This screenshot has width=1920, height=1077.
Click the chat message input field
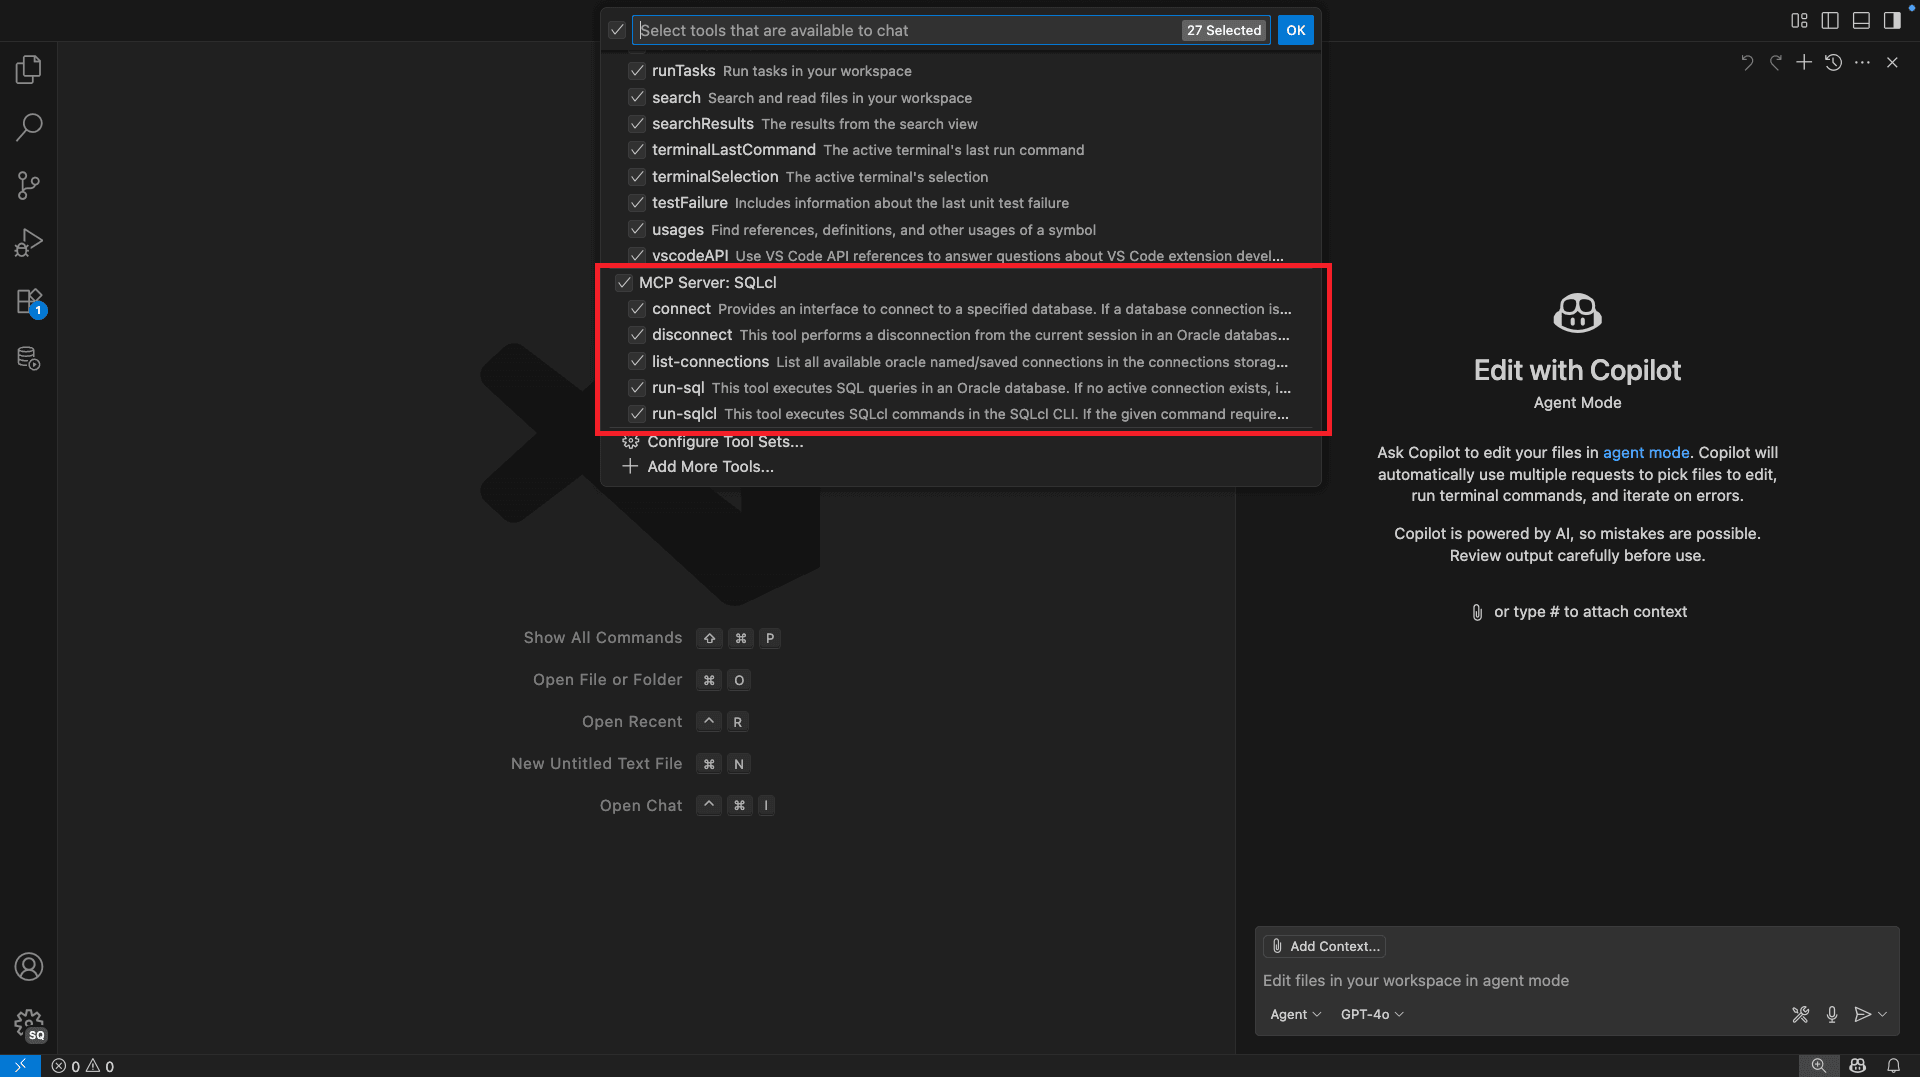click(x=1500, y=980)
